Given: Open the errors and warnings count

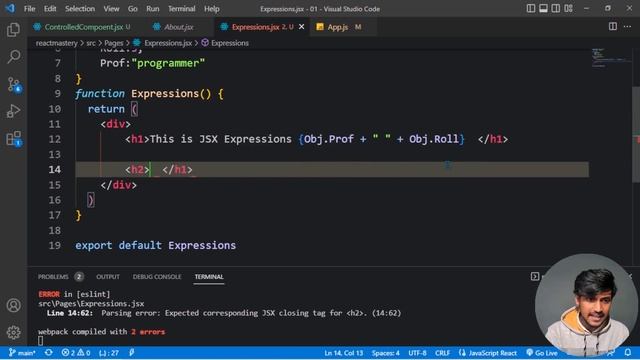Looking at the screenshot, I should pyautogui.click(x=76, y=353).
